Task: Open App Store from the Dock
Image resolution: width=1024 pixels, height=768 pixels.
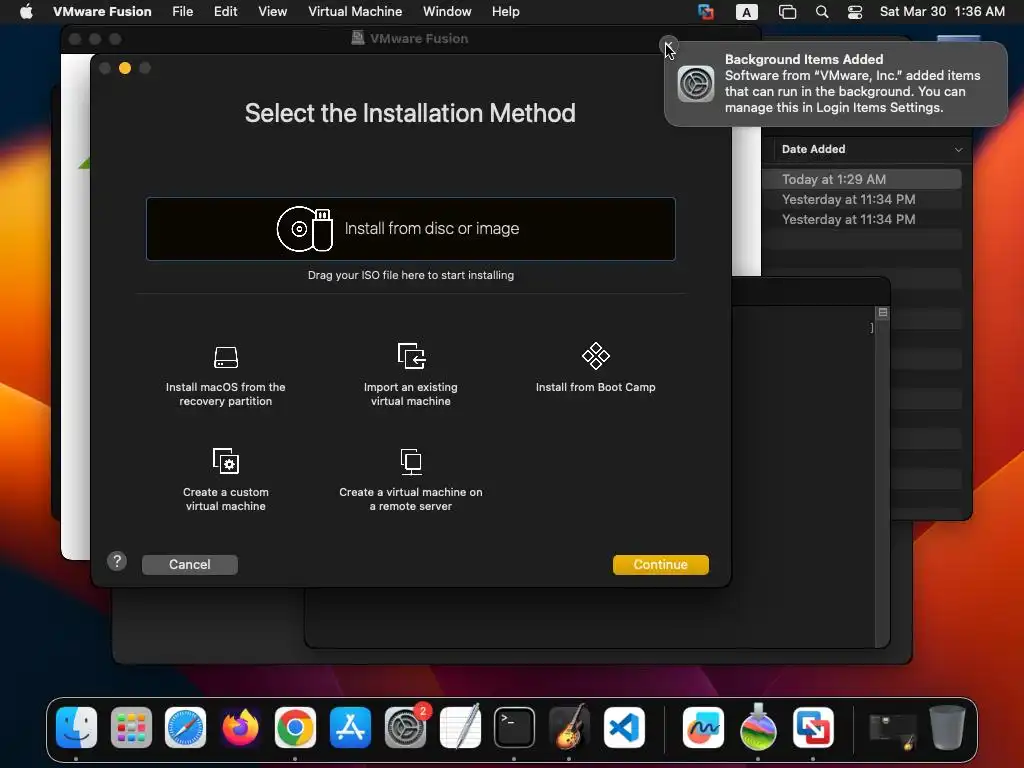Action: click(x=350, y=727)
